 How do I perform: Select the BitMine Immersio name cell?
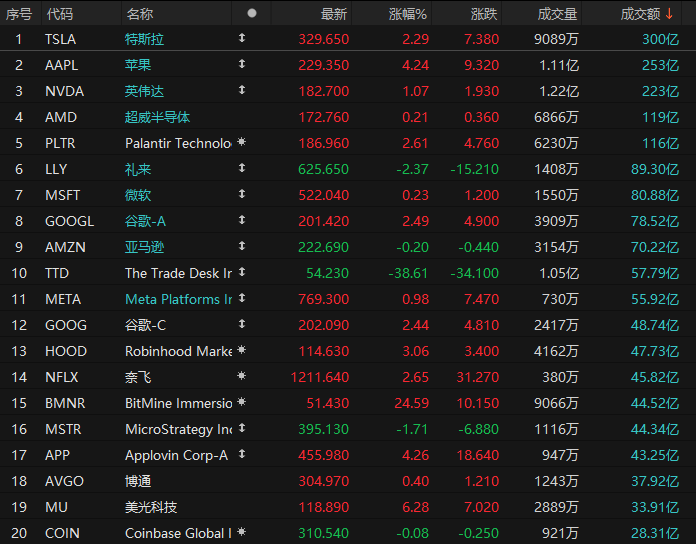pyautogui.click(x=178, y=403)
